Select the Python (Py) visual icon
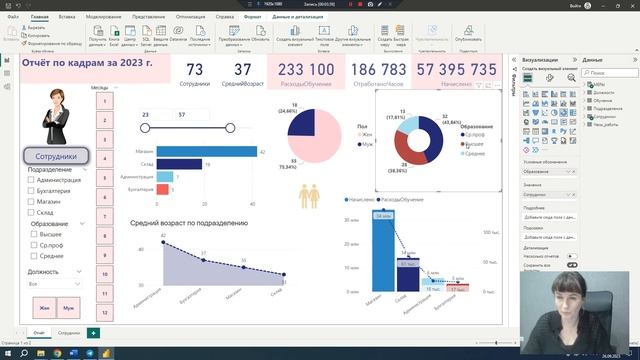This screenshot has width=640, height=360. click(564, 131)
